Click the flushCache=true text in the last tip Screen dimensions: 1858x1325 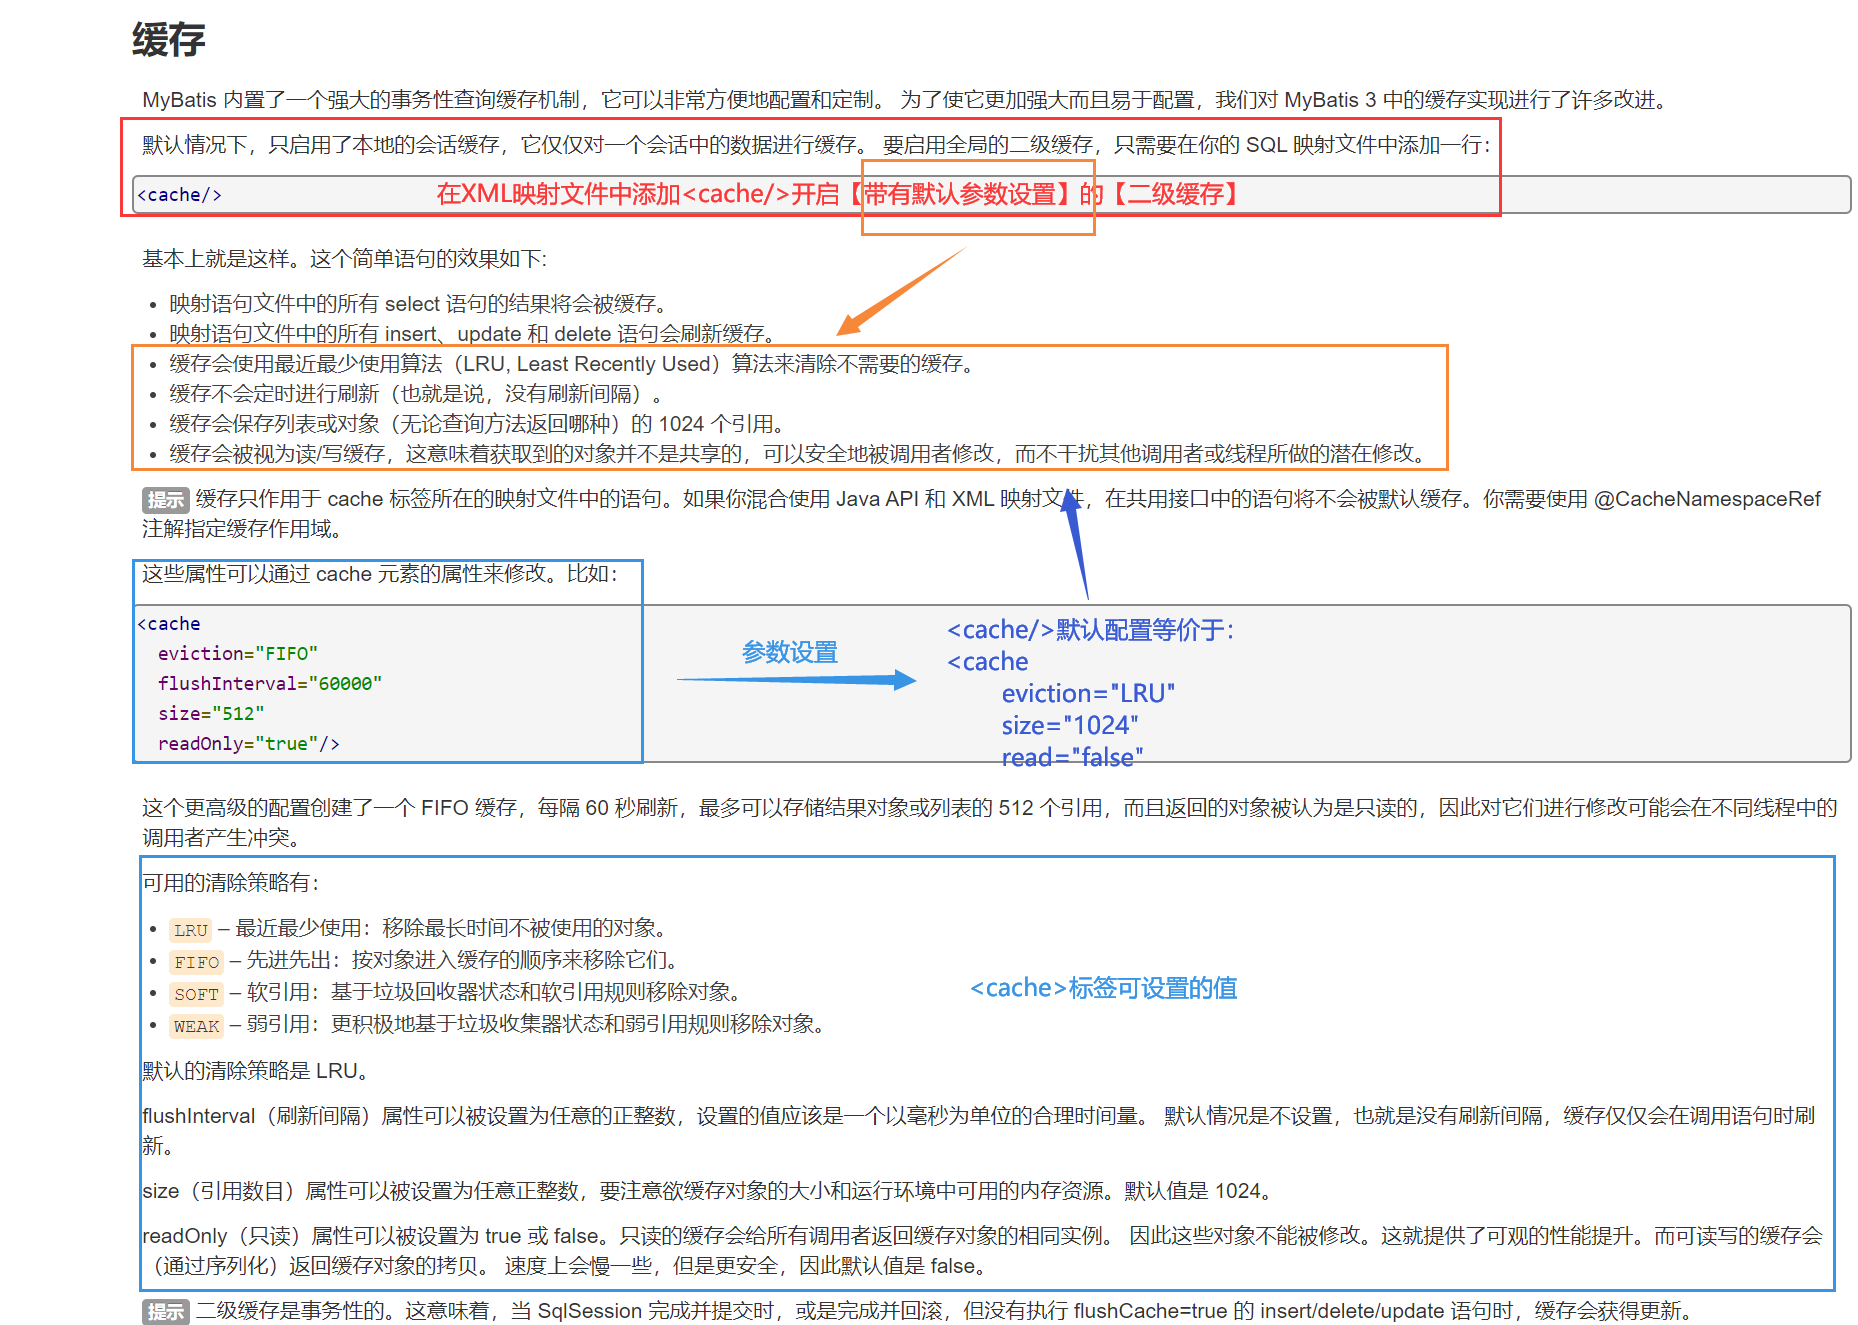1150,1311
